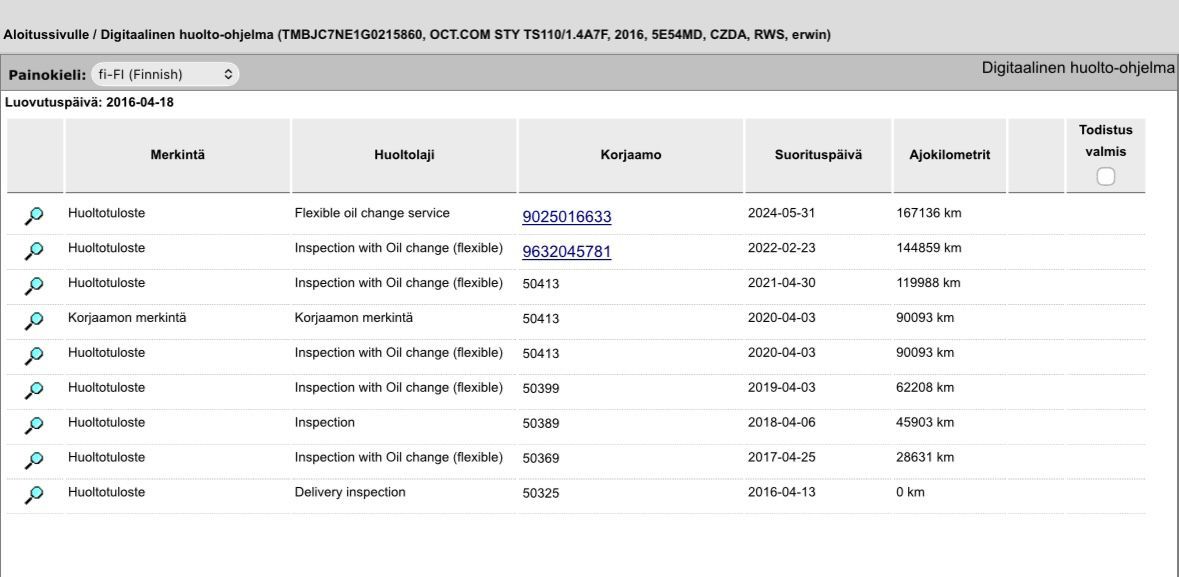Image resolution: width=1179 pixels, height=577 pixels.
Task: Click magnifier for 2020-04-03 Huoltotuloste row
Action: click(x=34, y=354)
